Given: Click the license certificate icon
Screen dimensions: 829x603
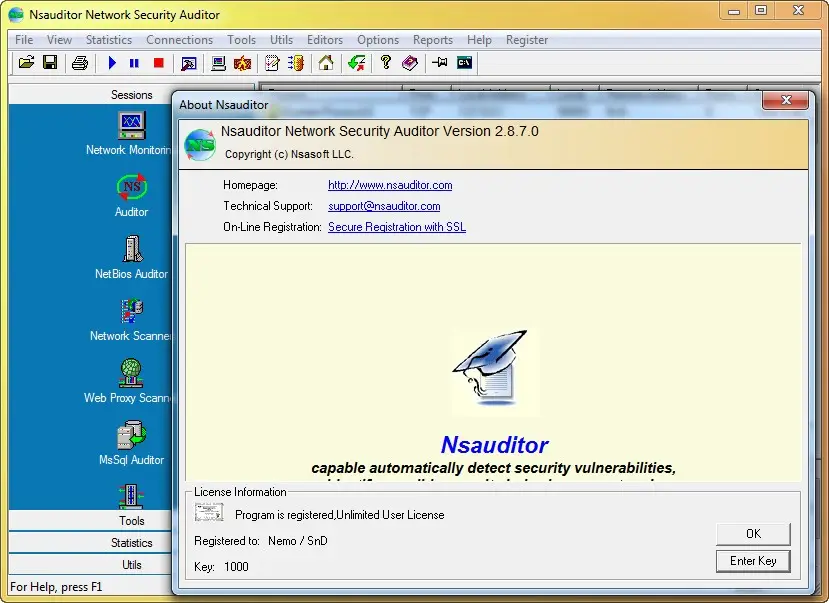Looking at the screenshot, I should pyautogui.click(x=209, y=512).
